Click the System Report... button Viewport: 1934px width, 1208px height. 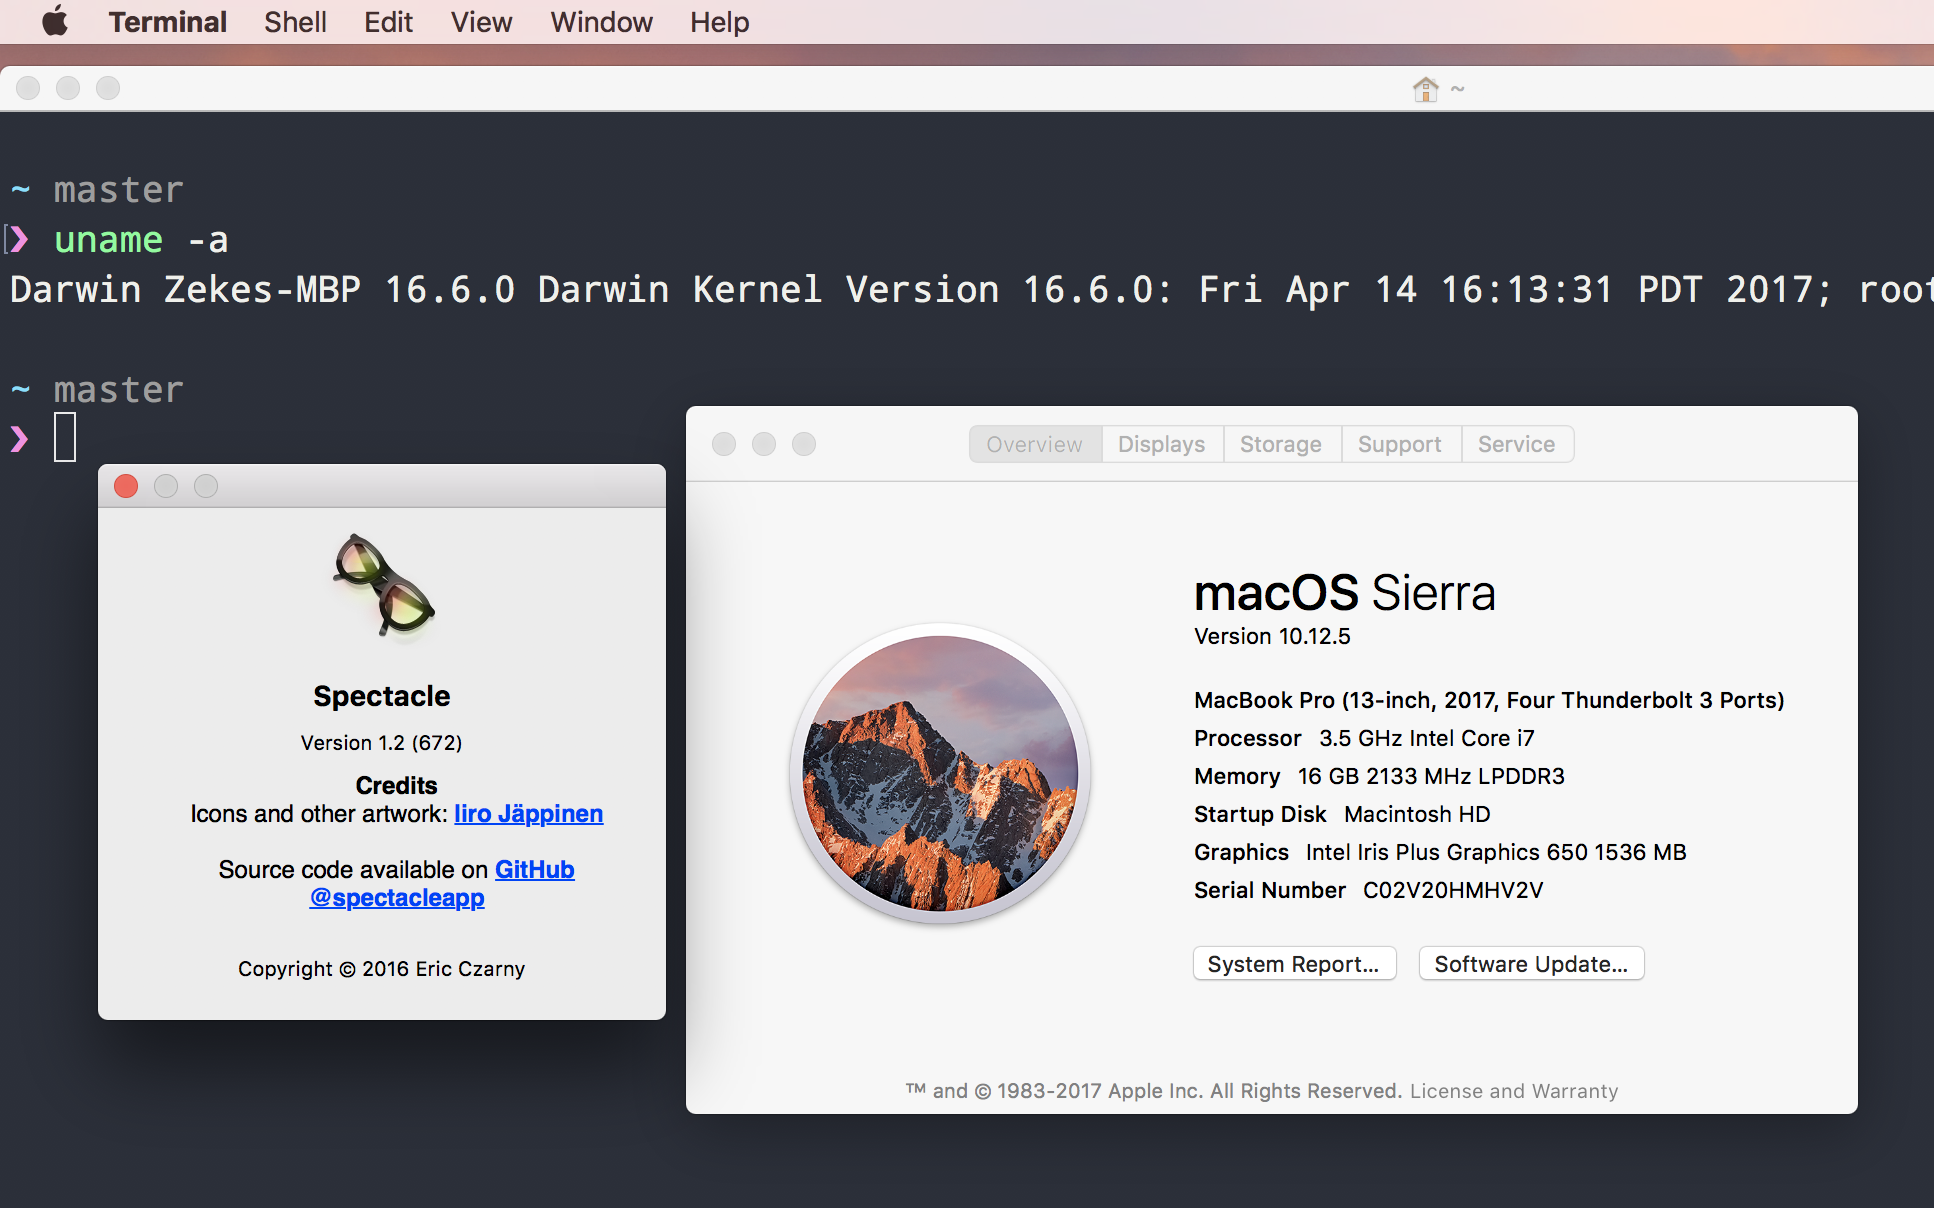[x=1294, y=964]
